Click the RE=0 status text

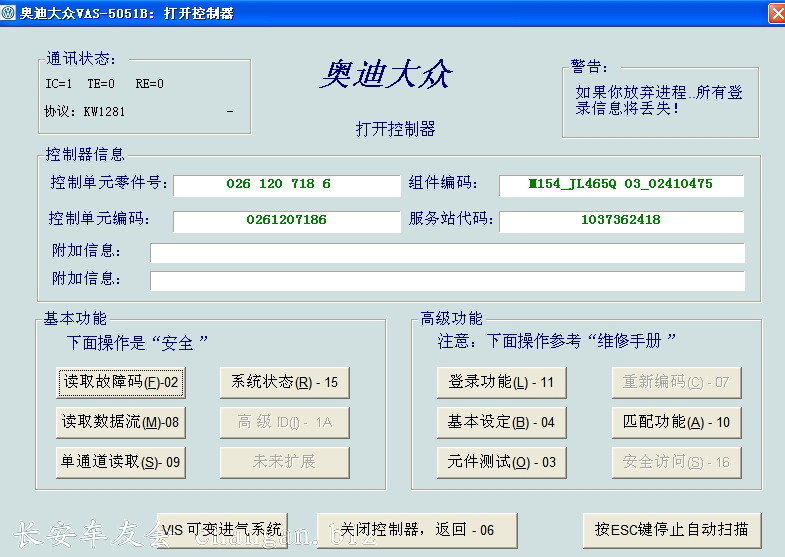(x=150, y=84)
